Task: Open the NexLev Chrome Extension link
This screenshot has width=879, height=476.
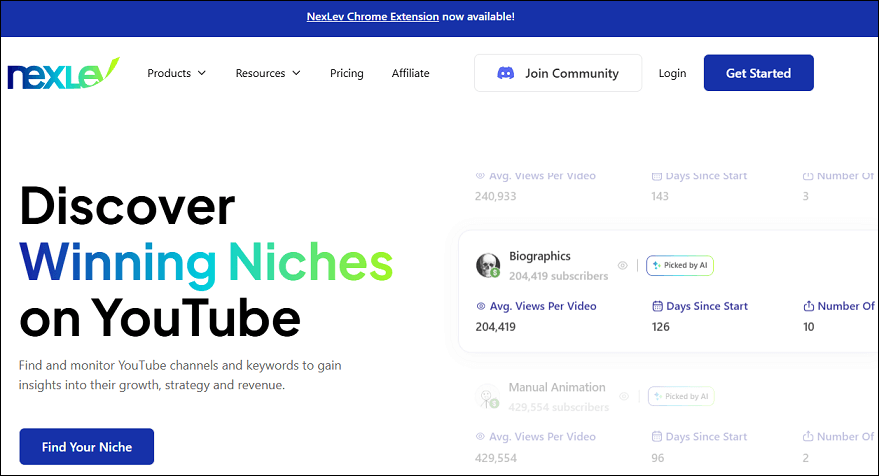Action: [372, 17]
